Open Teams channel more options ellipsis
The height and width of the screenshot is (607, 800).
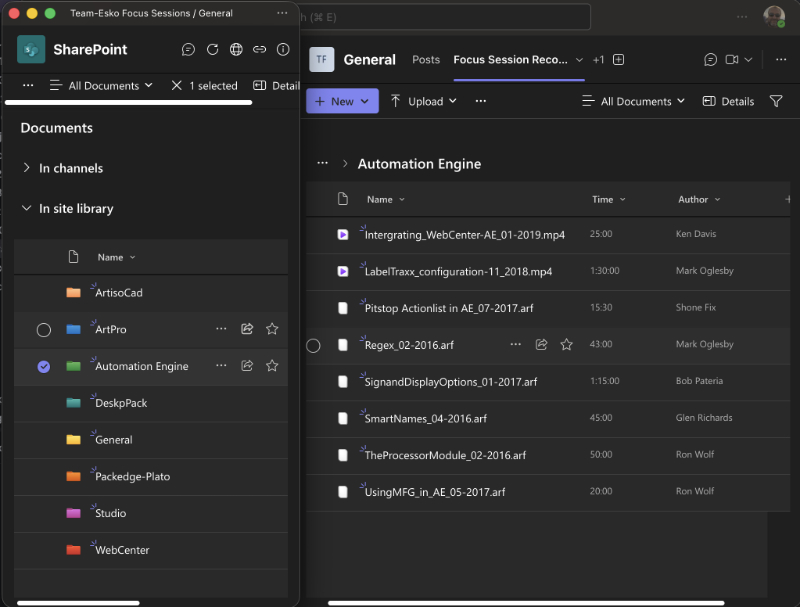click(781, 60)
